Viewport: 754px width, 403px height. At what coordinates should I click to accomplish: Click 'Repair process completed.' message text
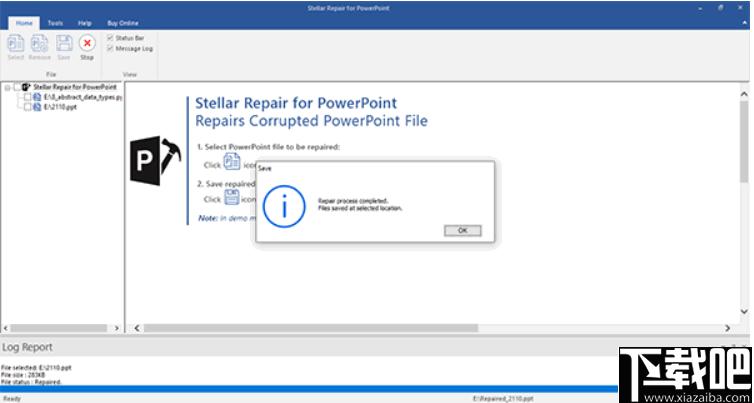pyautogui.click(x=353, y=201)
